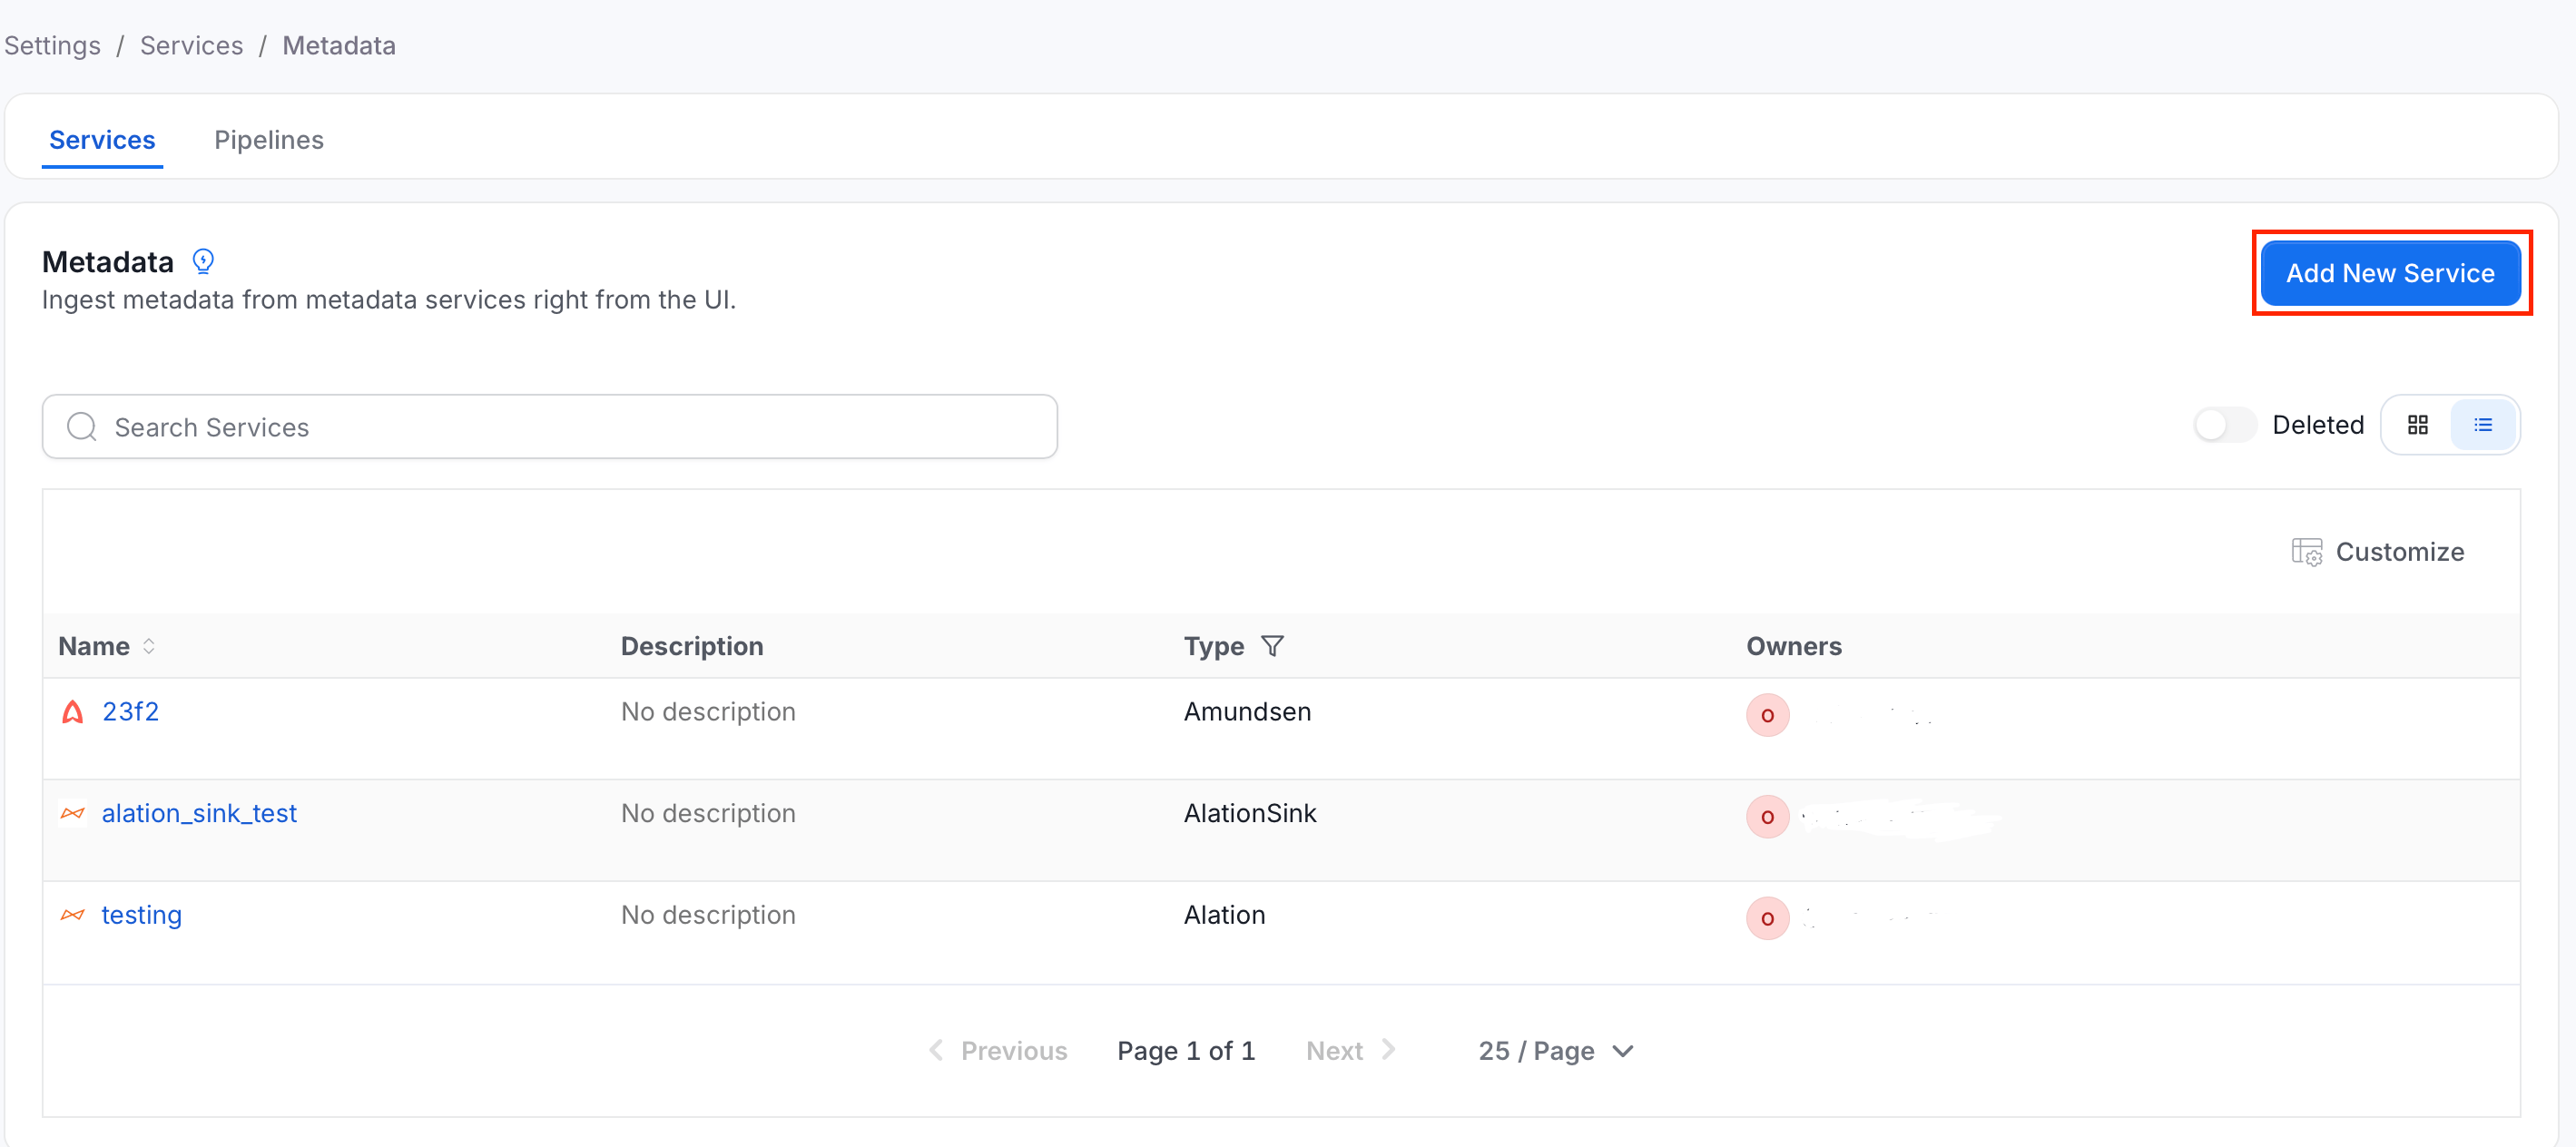Screen dimensions: 2576x1147
Task: Click the Type column header text
Action: coord(1214,646)
